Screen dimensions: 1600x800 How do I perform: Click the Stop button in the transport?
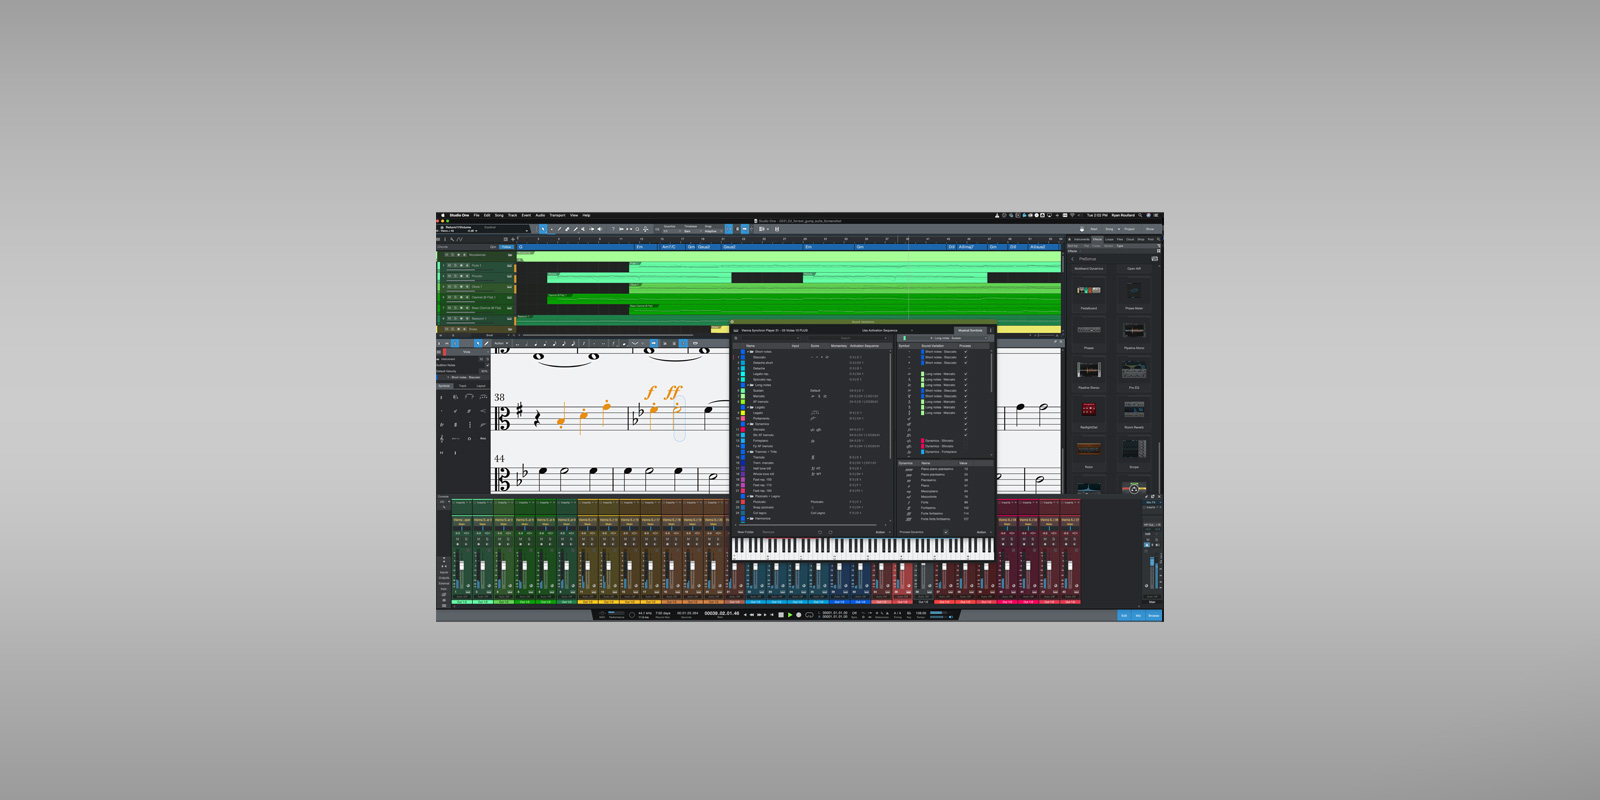tap(781, 615)
